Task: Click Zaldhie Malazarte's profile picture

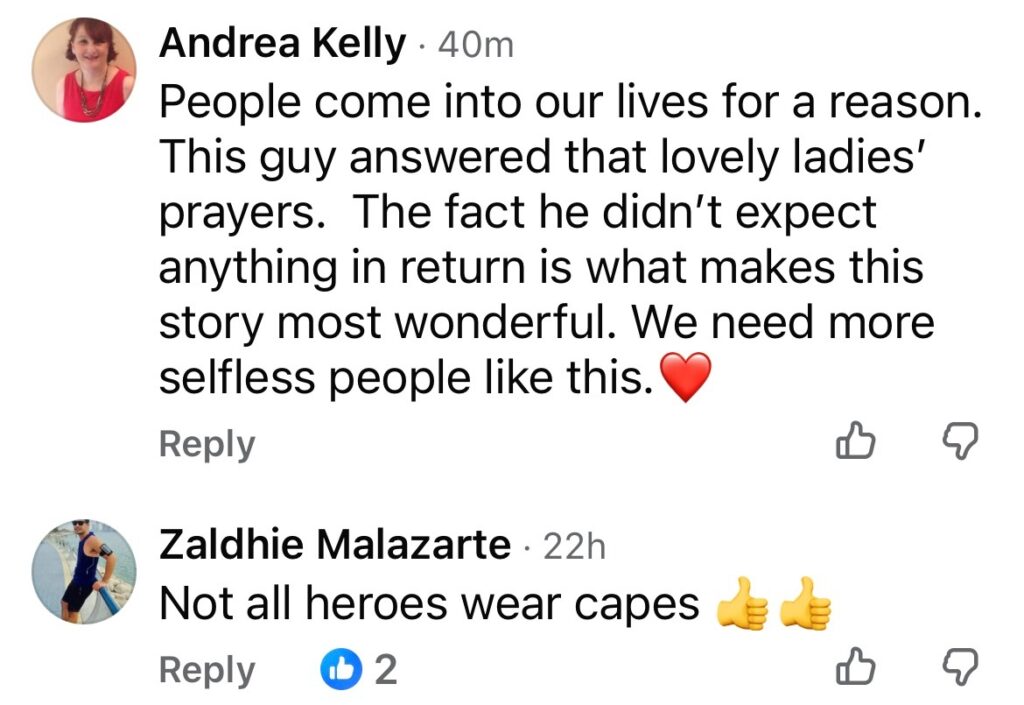Action: point(84,570)
